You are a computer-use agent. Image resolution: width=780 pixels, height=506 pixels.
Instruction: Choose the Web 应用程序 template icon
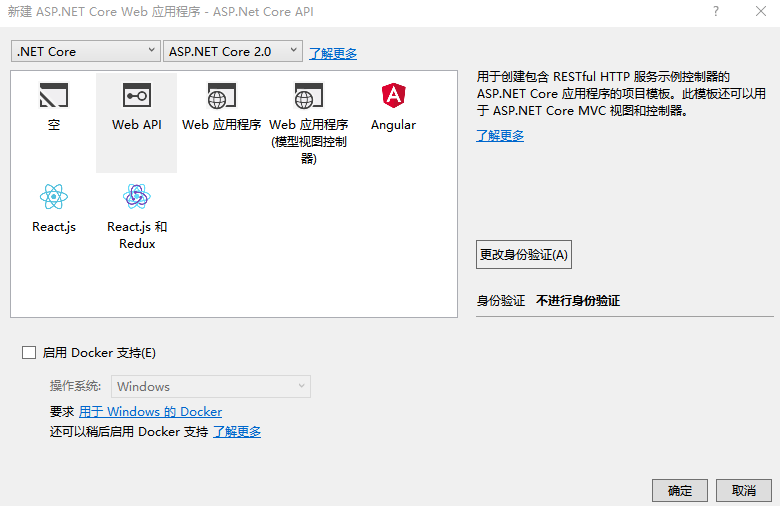[x=221, y=95]
